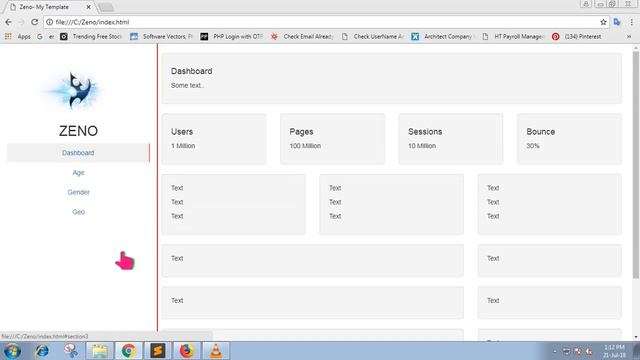640x360 pixels.
Task: Open HT Payroll Manager bookmark
Action: click(513, 36)
